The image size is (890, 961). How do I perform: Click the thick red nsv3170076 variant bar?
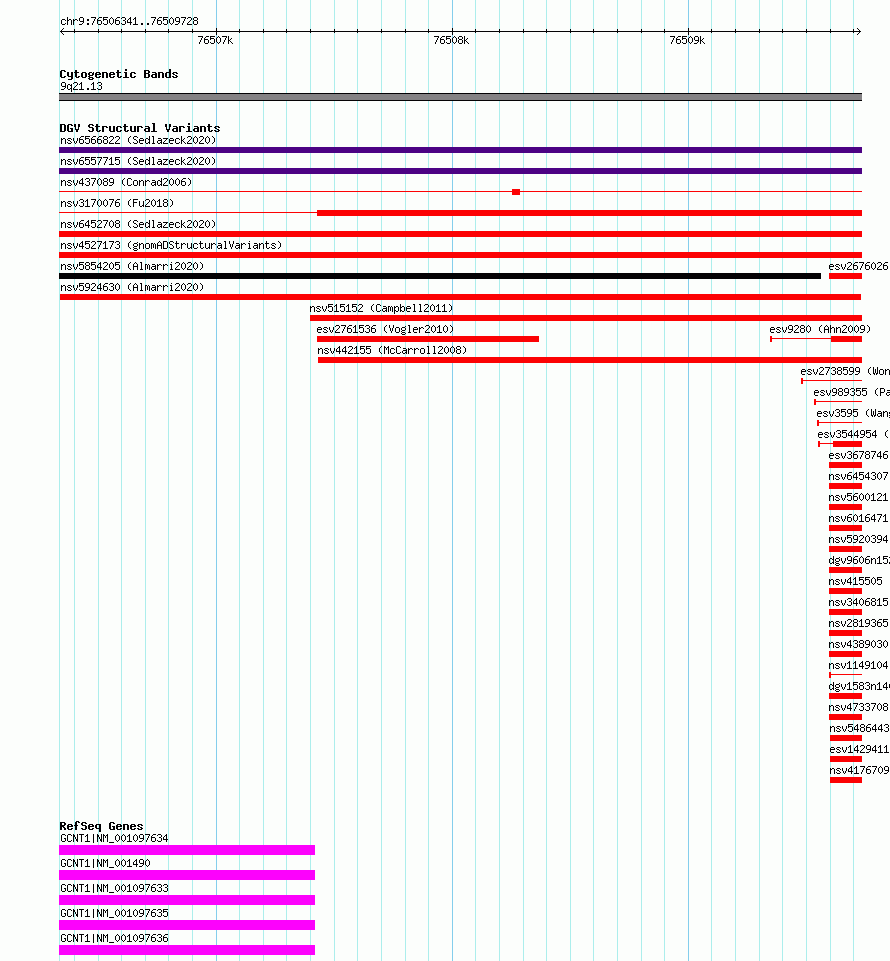pos(589,213)
